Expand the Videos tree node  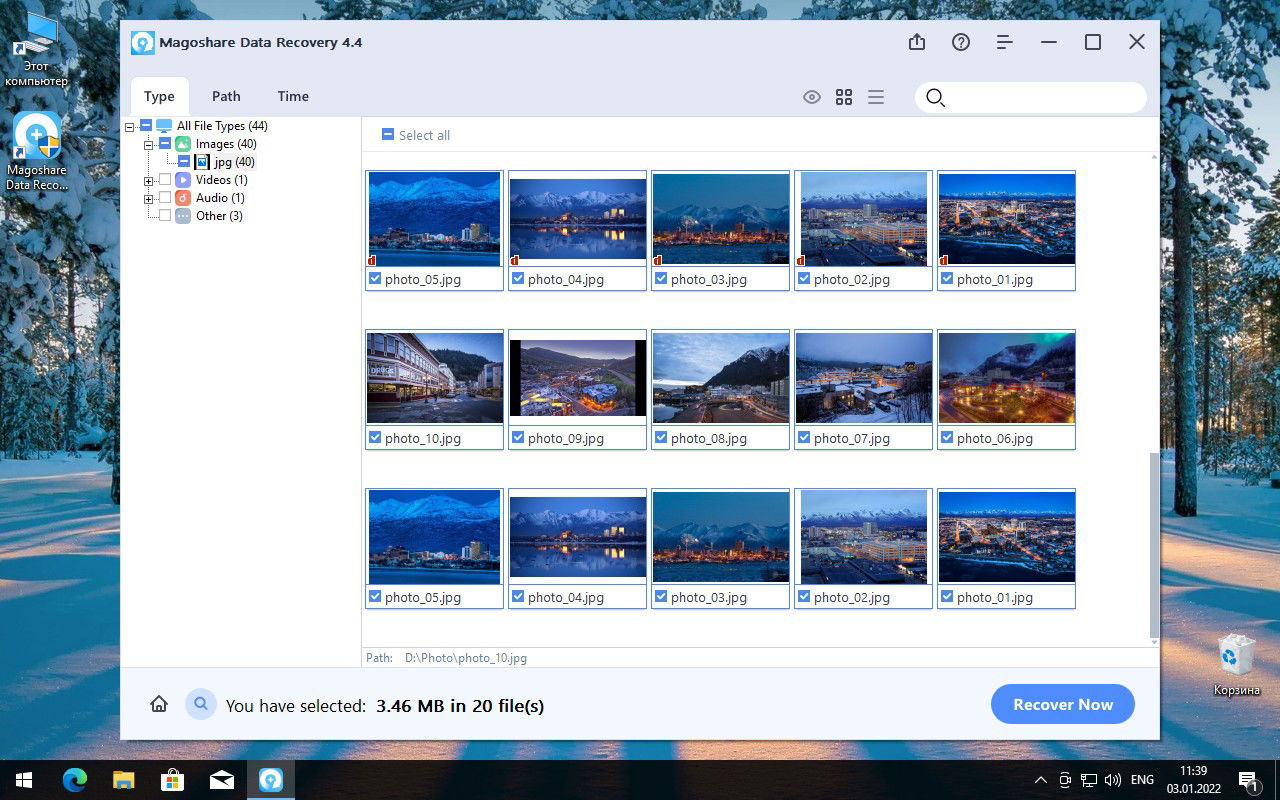click(x=148, y=181)
